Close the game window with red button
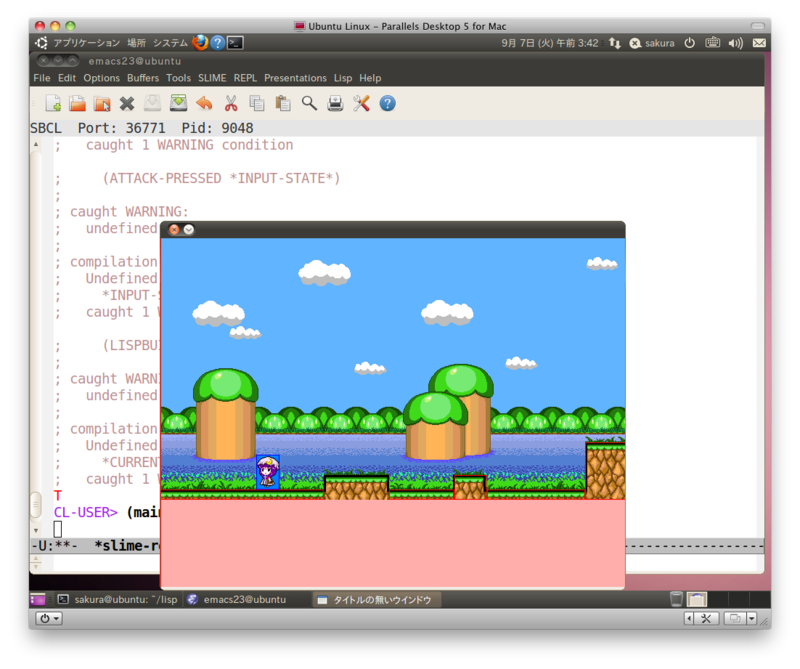Viewport: 800px width, 669px height. [174, 230]
